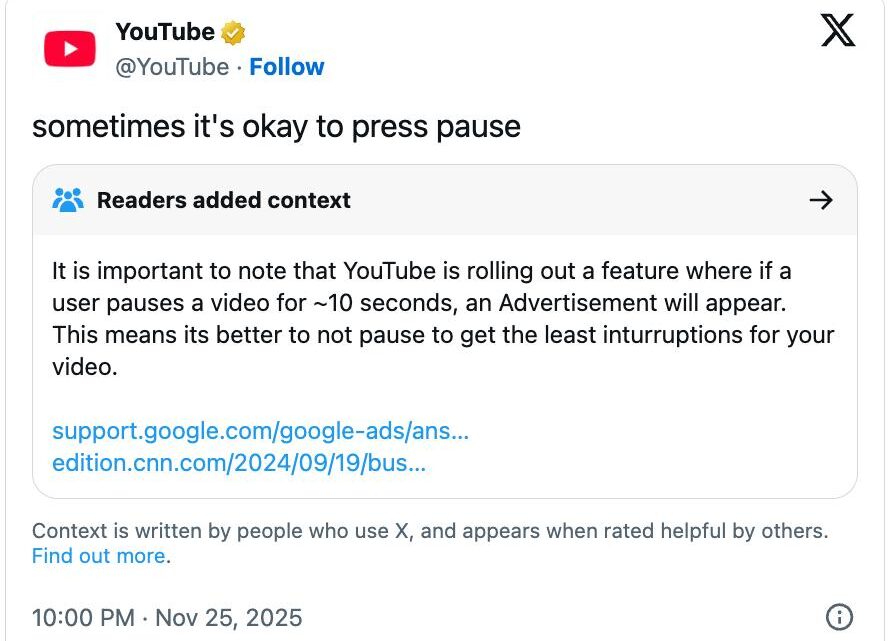Viewport: 890px width, 641px height.
Task: Open the support.google.com source link
Action: pos(260,431)
